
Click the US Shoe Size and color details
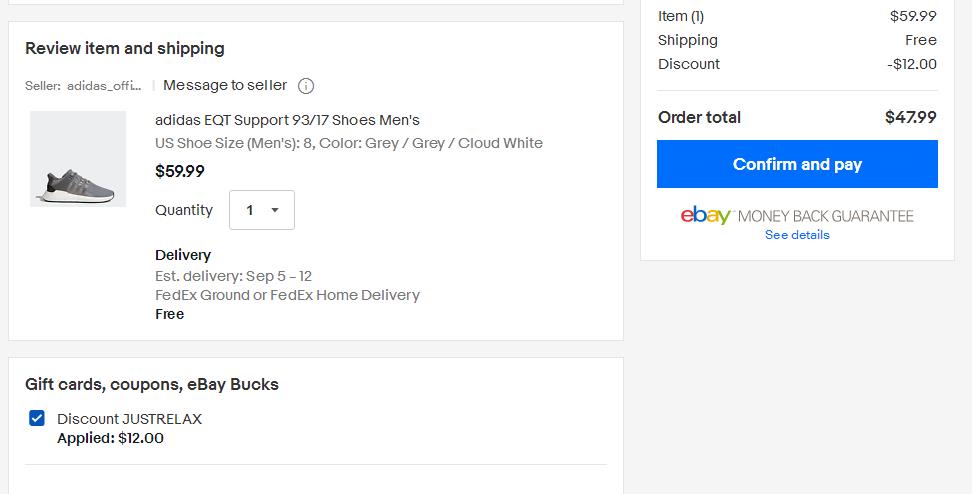click(349, 143)
